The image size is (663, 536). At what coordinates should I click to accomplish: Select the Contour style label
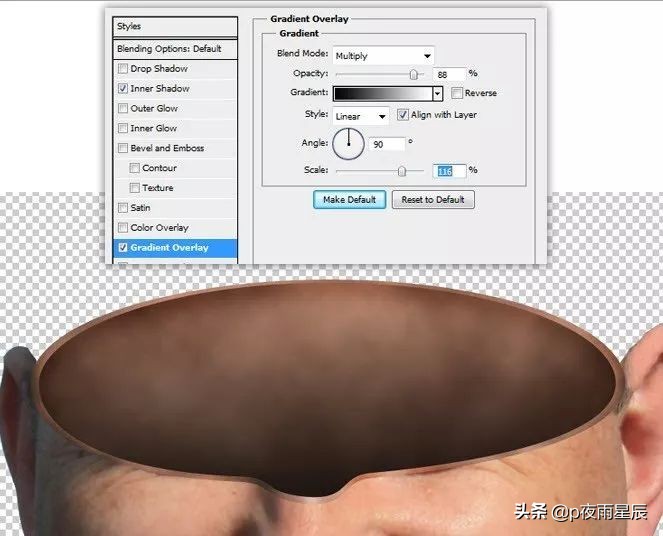point(159,168)
